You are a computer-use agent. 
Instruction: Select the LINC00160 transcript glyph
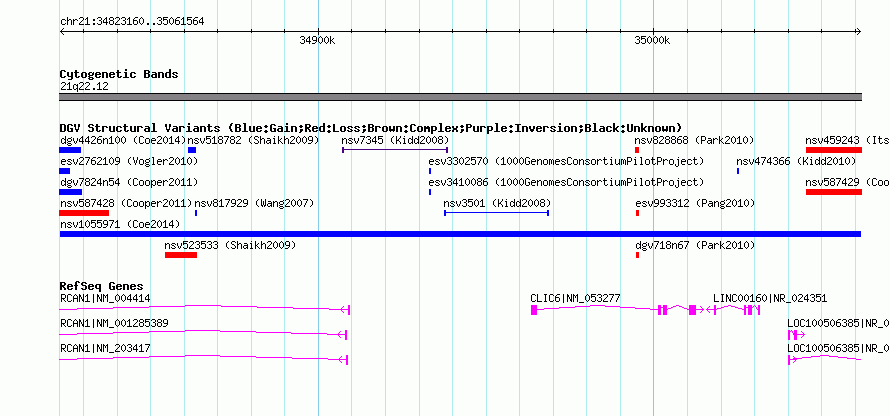[x=734, y=309]
